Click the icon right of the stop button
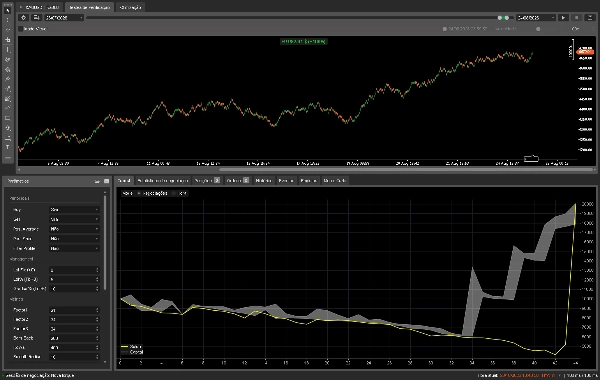600x380 pixels. (590, 18)
